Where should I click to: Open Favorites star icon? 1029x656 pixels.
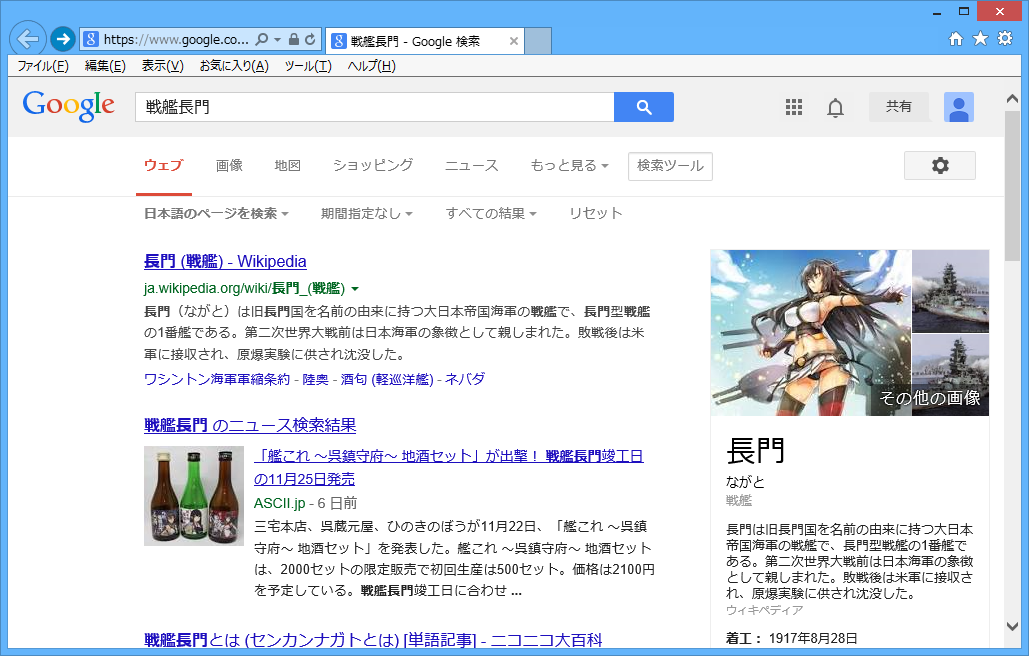pos(980,39)
